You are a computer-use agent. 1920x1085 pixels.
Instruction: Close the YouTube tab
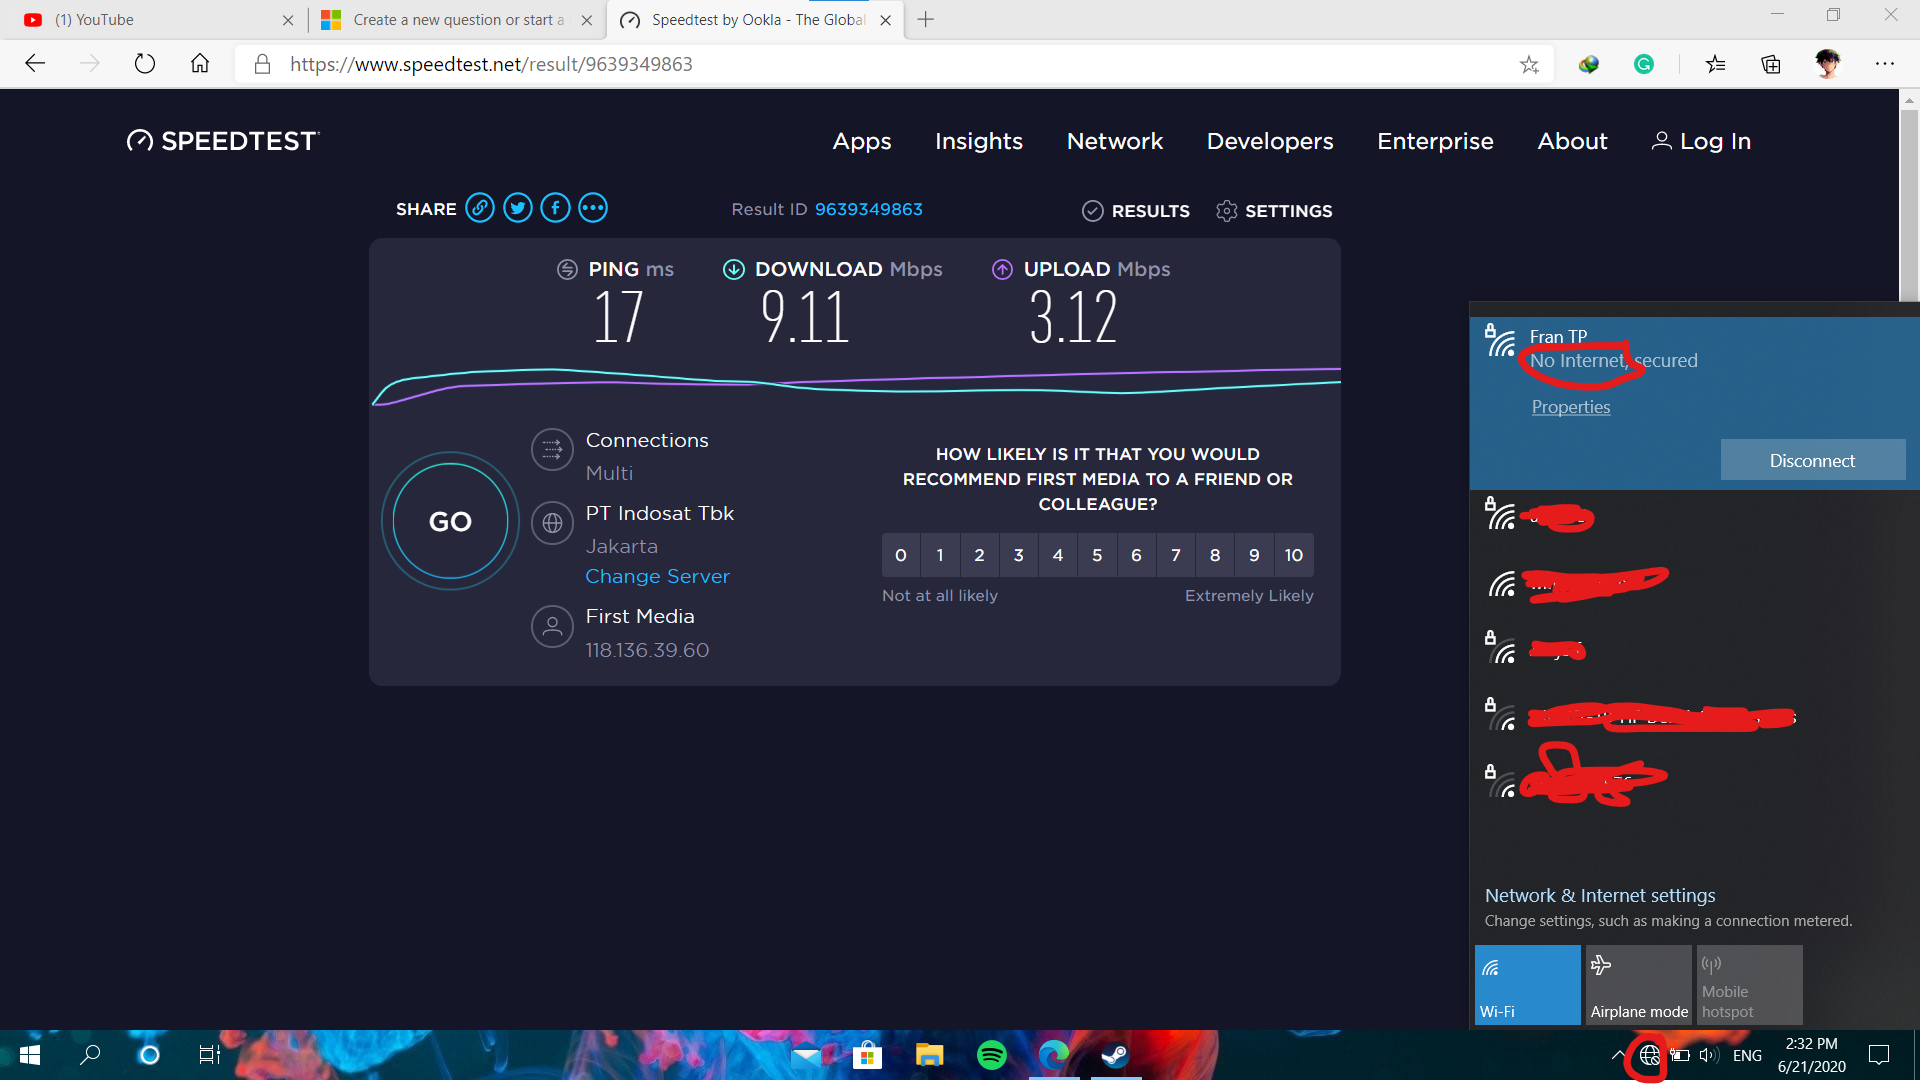(288, 20)
